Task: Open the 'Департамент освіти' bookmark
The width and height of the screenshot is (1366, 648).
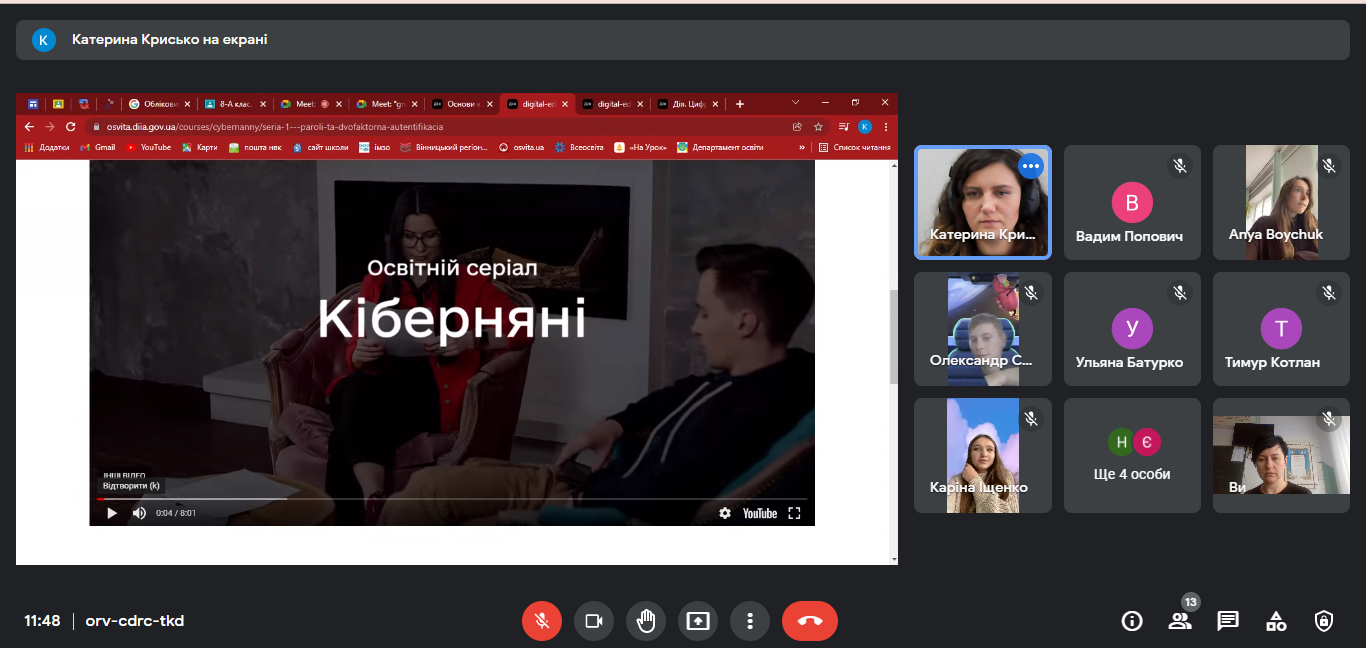Action: [720, 147]
